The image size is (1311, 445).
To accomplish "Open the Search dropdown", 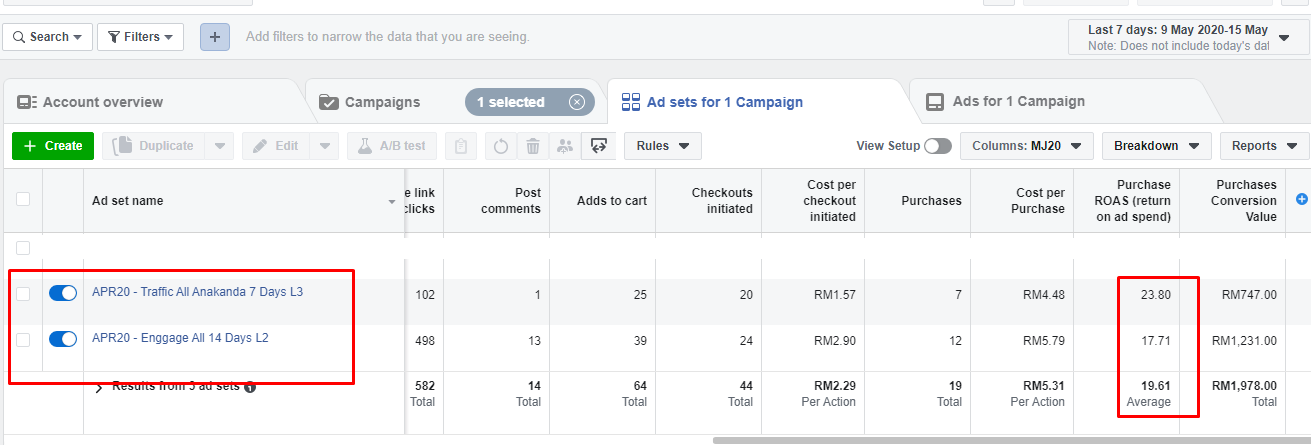I will pos(48,37).
